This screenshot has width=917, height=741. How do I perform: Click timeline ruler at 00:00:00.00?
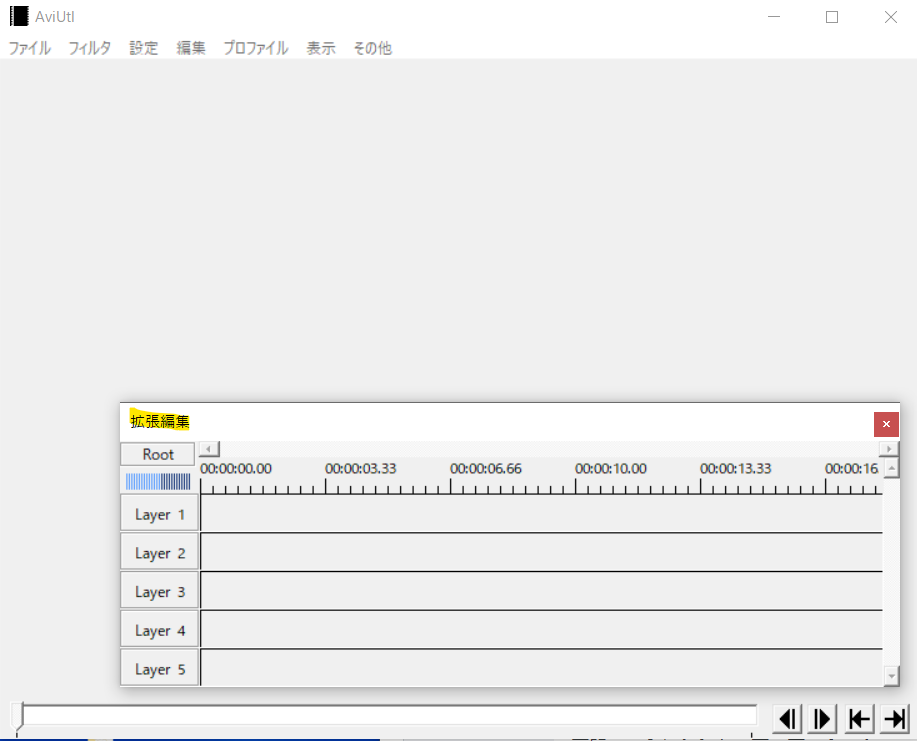coord(236,468)
